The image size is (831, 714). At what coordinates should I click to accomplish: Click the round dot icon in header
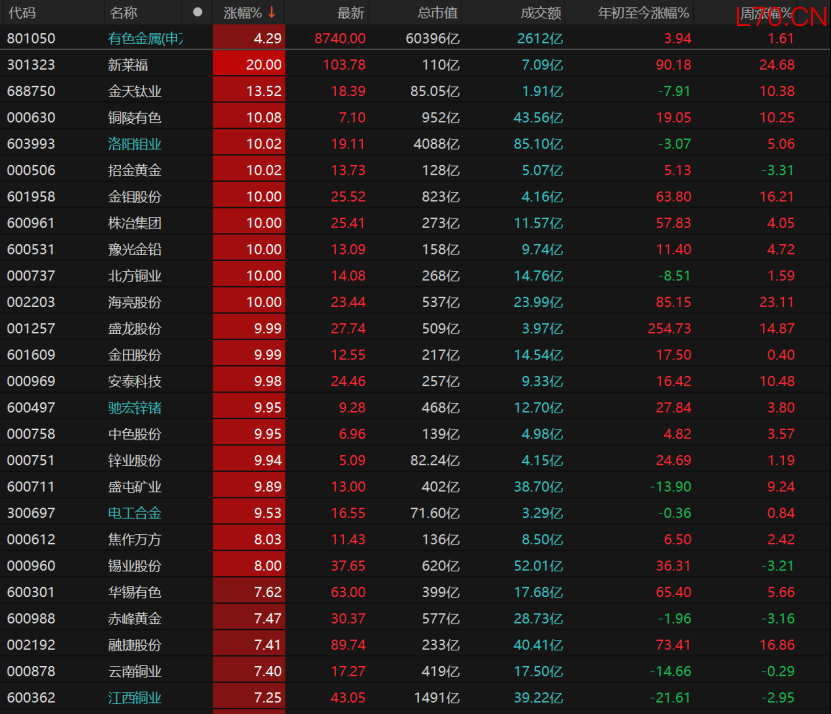tap(198, 12)
